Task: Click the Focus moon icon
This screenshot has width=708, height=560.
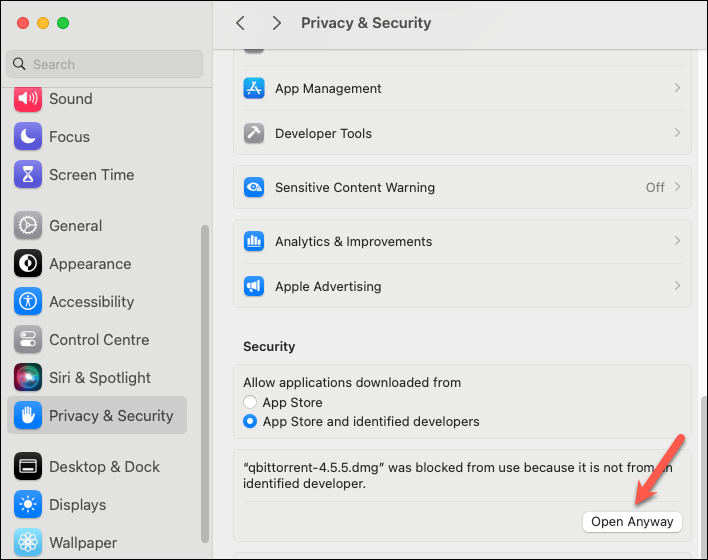Action: click(x=28, y=136)
